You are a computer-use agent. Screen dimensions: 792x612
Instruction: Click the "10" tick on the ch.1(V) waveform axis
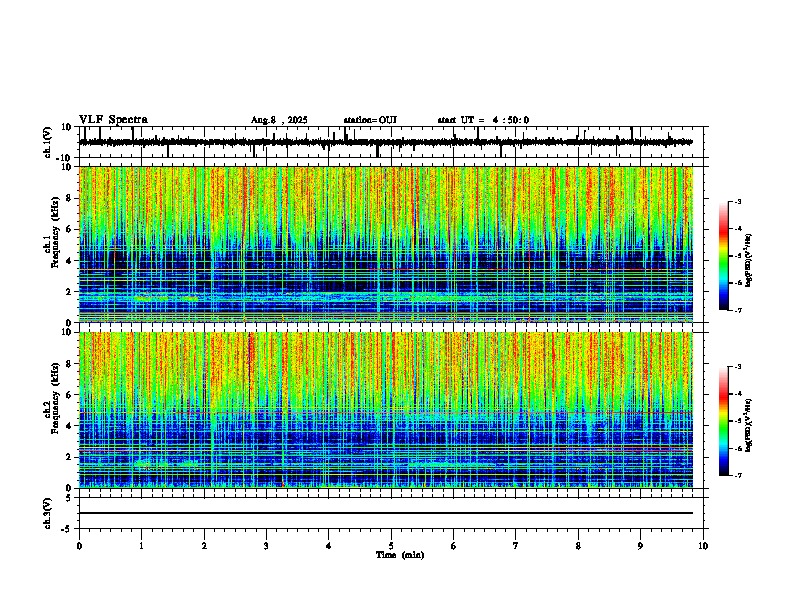click(67, 127)
